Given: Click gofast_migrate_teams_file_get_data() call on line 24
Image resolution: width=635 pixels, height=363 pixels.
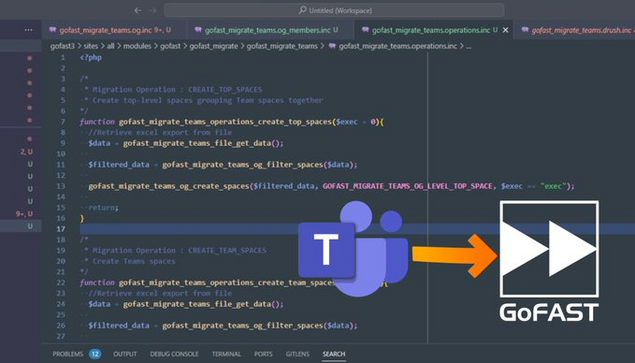Looking at the screenshot, I should click(203, 304).
